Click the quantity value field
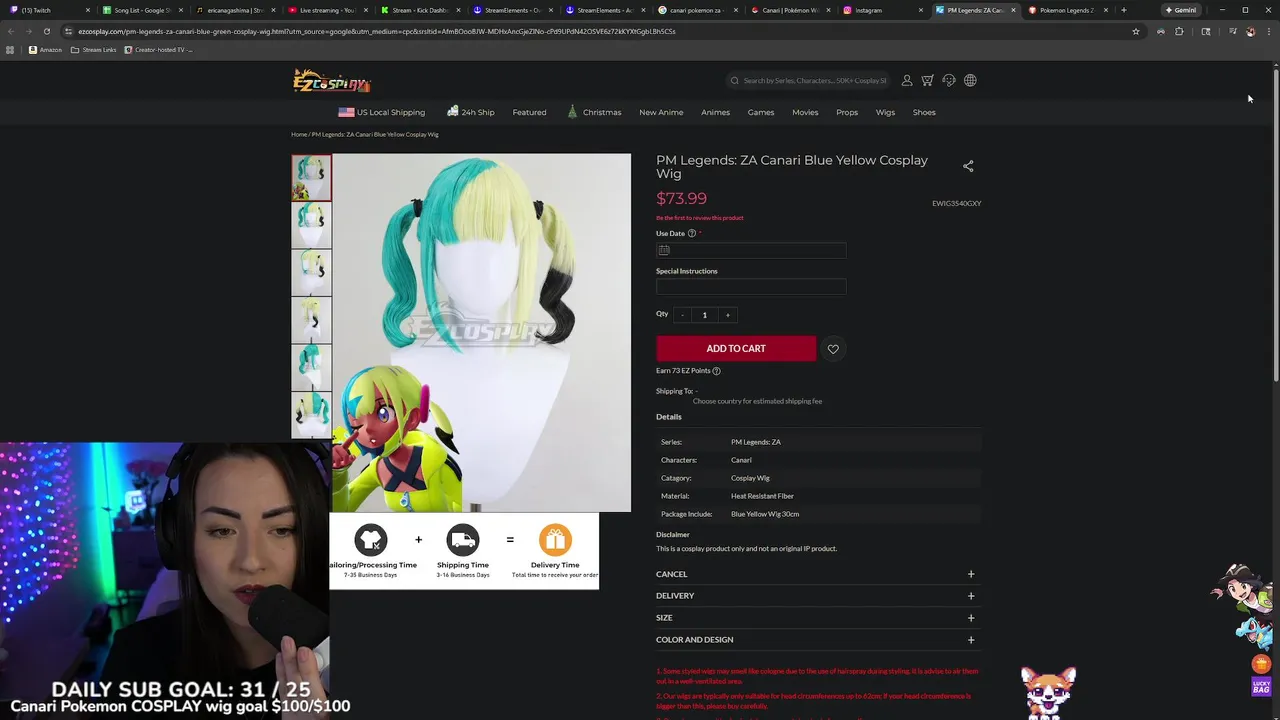Screen dimensions: 1280x720 704,315
